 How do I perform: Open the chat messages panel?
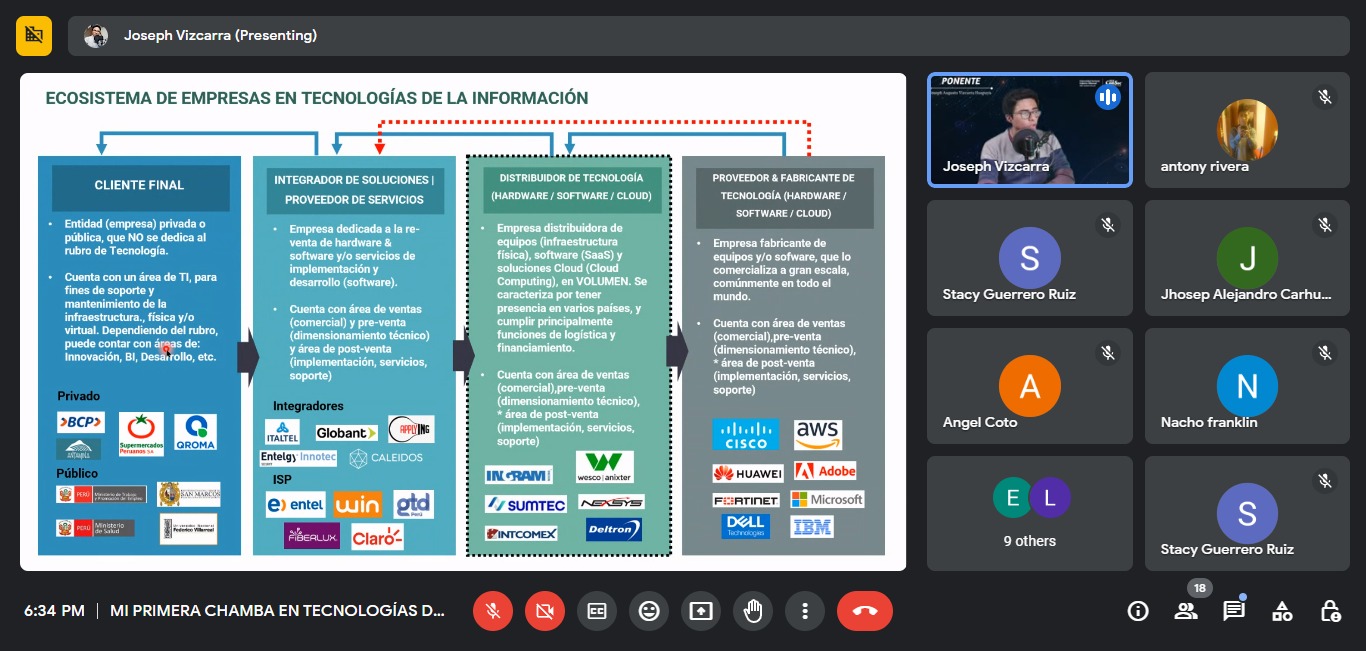pos(1234,611)
